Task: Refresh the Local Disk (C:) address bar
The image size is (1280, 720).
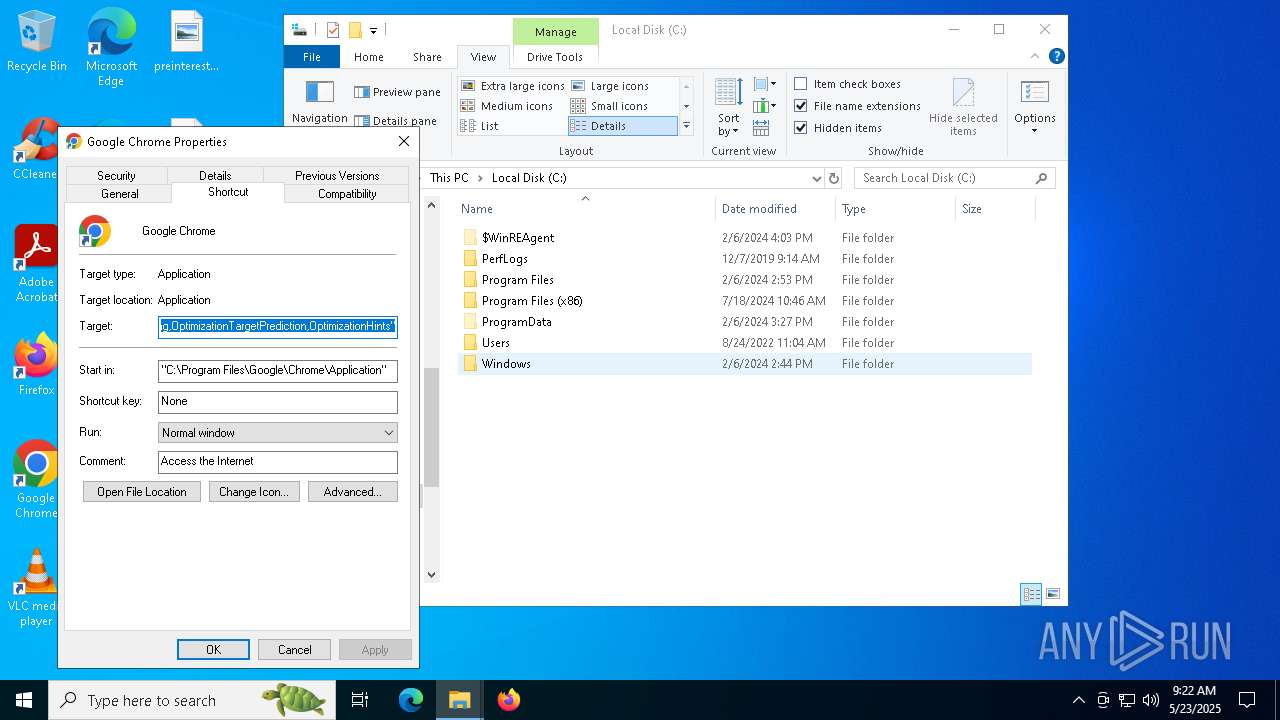Action: (834, 178)
